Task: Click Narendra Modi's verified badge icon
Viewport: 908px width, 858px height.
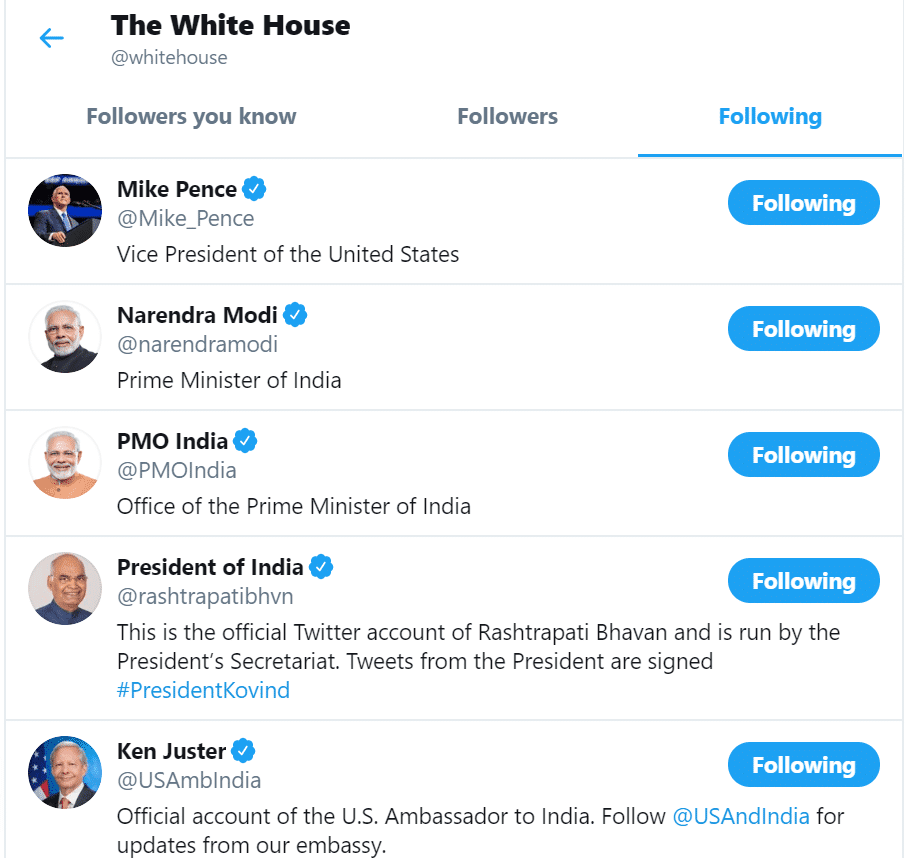Action: point(295,315)
